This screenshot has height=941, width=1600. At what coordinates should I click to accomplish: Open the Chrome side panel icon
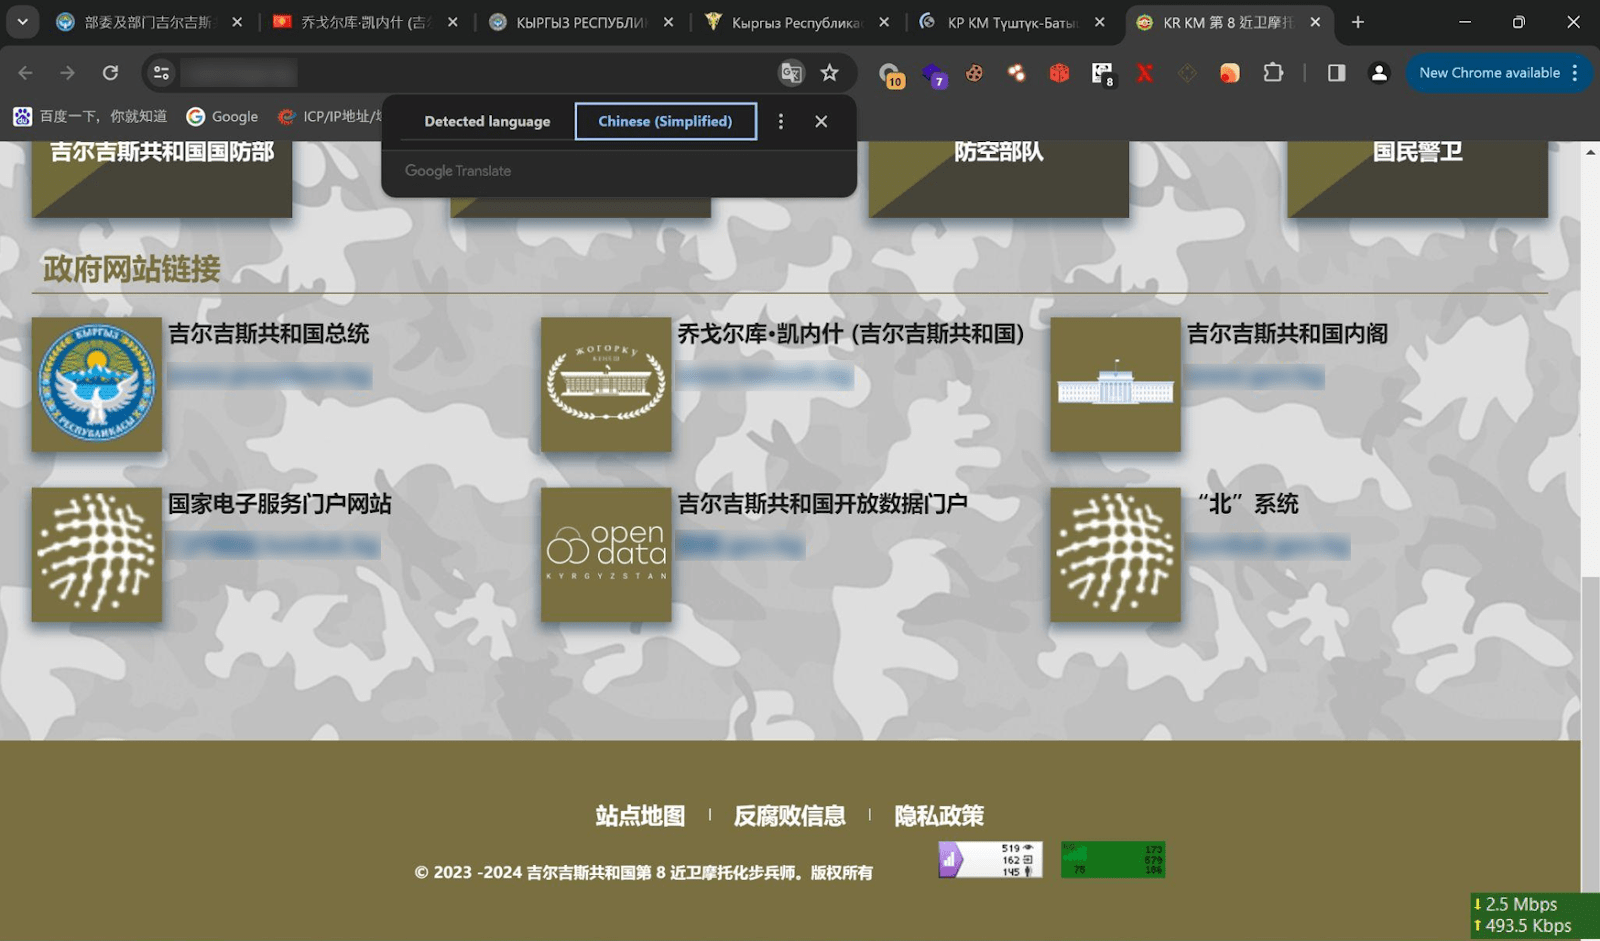coord(1336,73)
